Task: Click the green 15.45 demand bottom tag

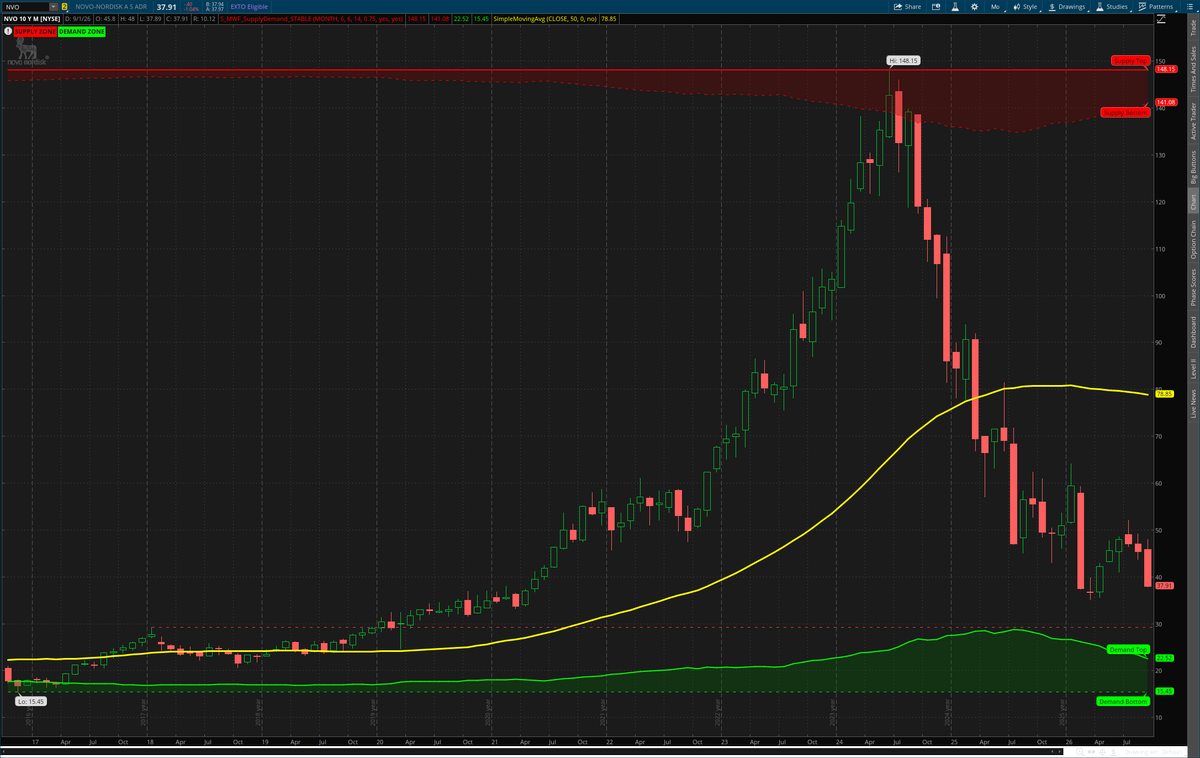Action: click(1163, 691)
